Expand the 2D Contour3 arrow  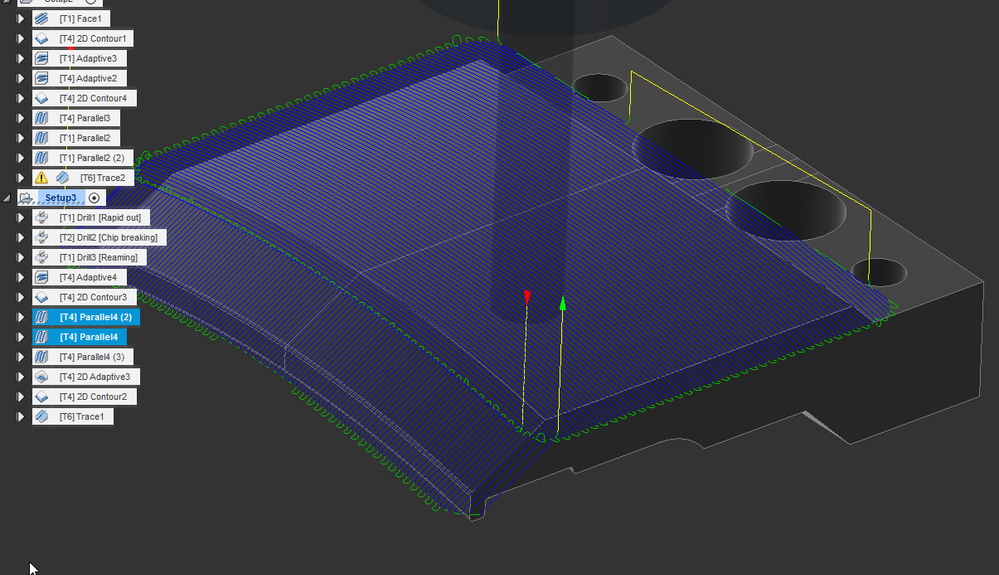pos(20,297)
